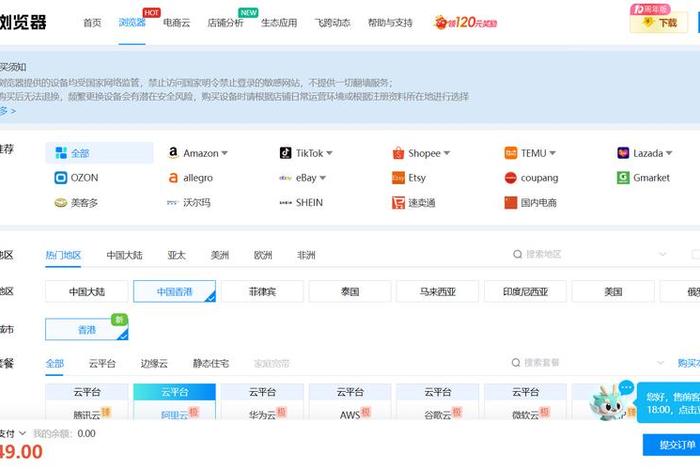
Task: Select the 泰国 region option
Action: [350, 291]
